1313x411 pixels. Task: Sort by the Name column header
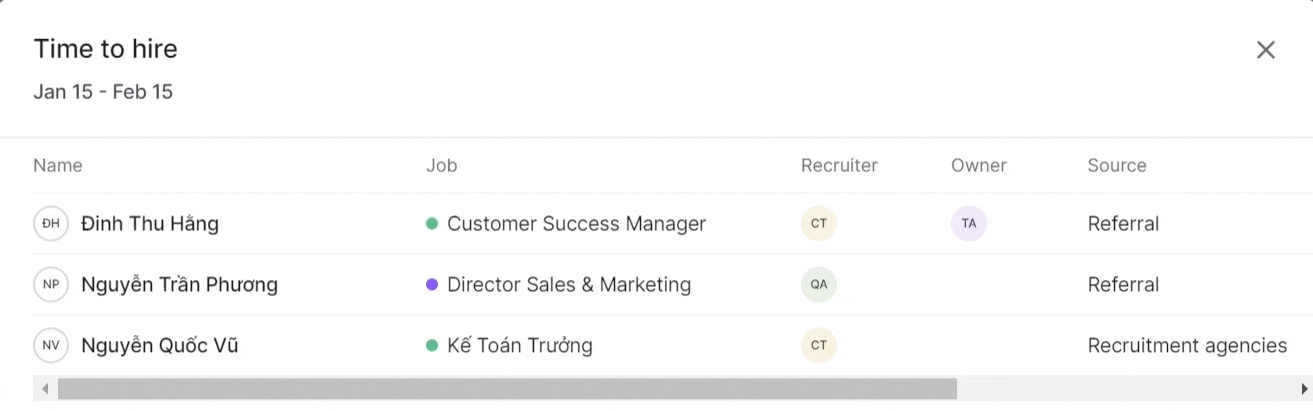coord(58,166)
